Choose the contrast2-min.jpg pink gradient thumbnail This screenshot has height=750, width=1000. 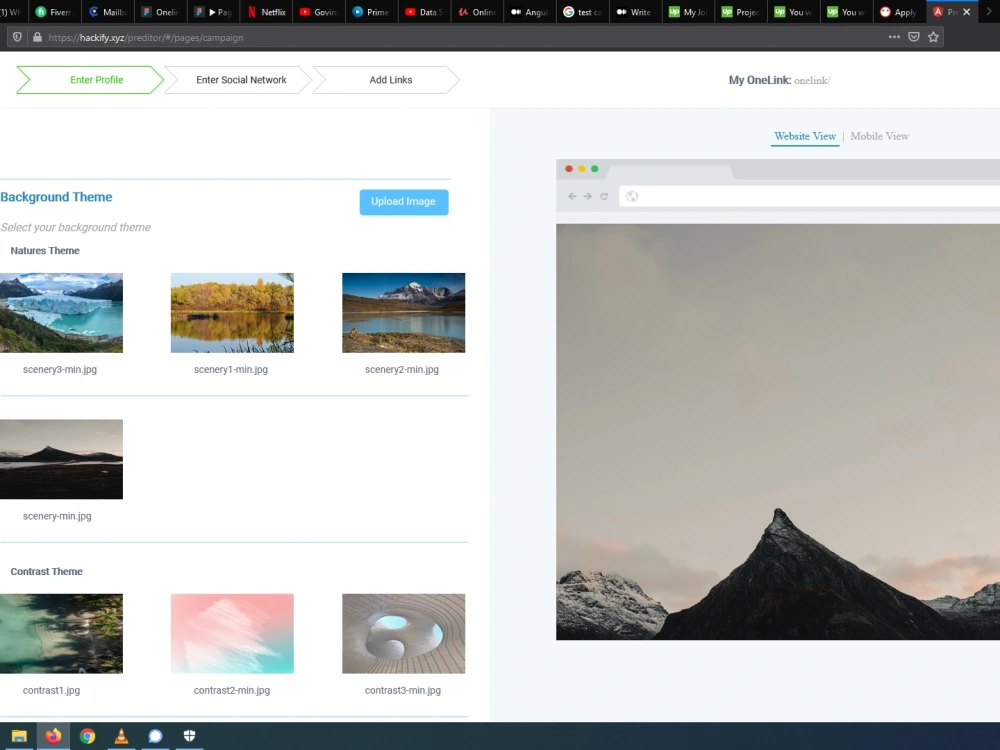[232, 633]
